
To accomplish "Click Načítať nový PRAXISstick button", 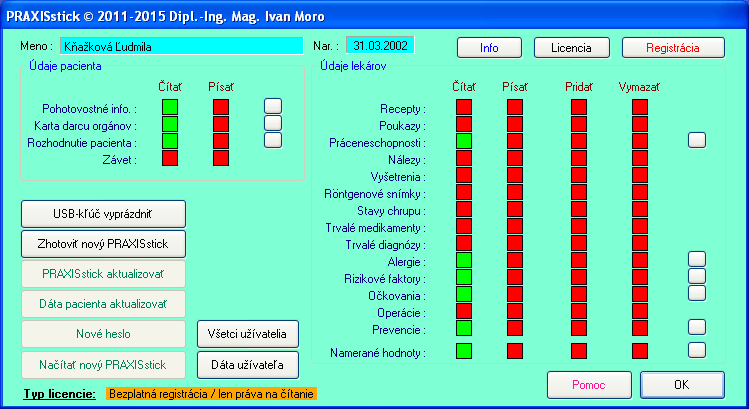I will click(103, 365).
